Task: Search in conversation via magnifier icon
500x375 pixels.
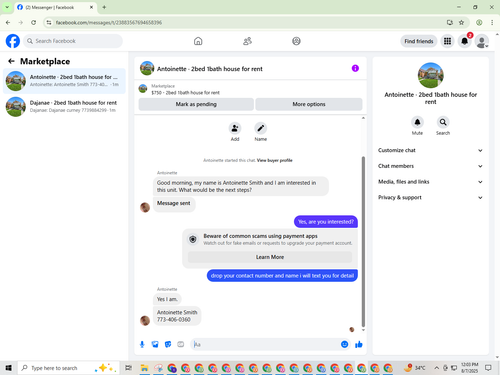Action: pyautogui.click(x=443, y=122)
